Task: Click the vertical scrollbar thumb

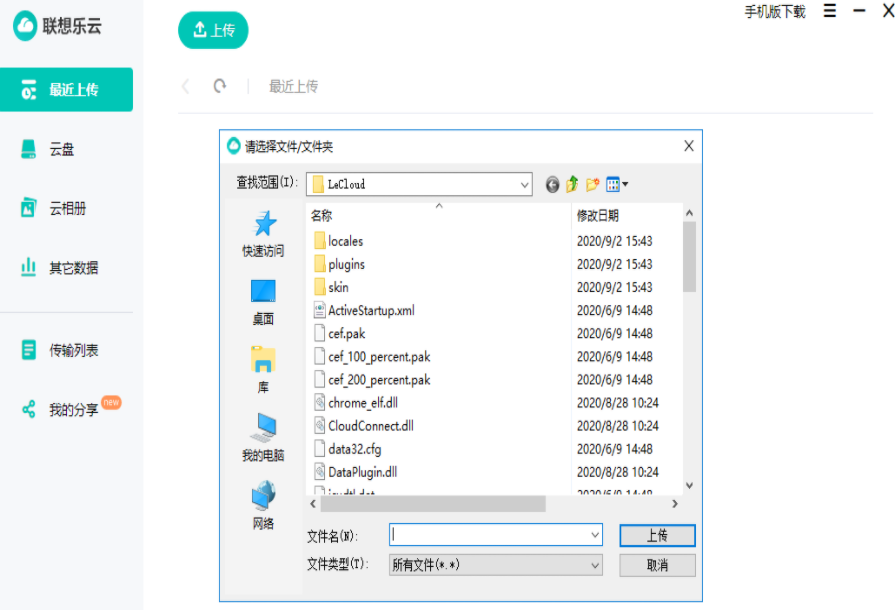Action: 689,257
